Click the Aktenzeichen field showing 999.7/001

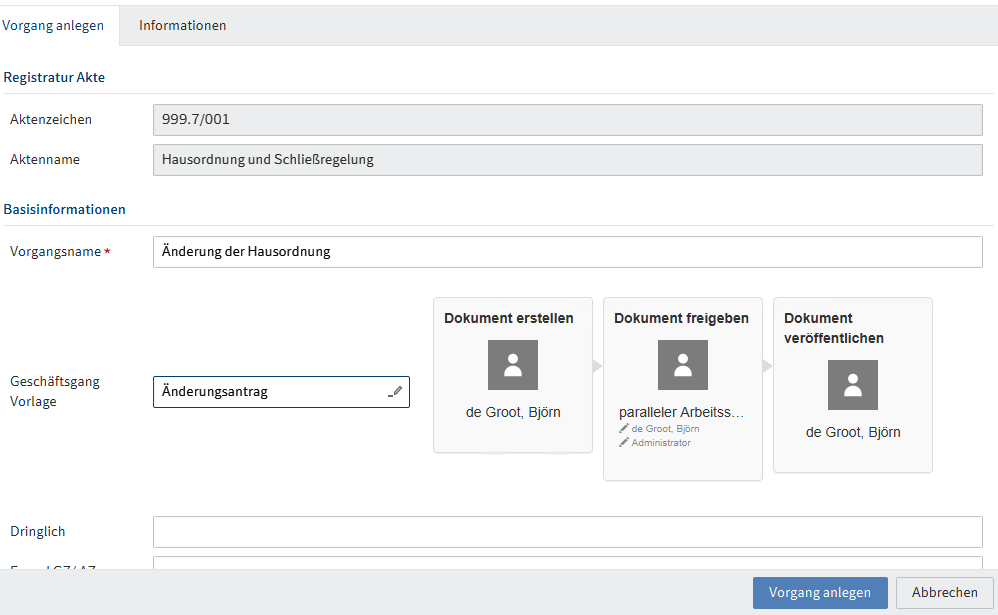pos(568,120)
